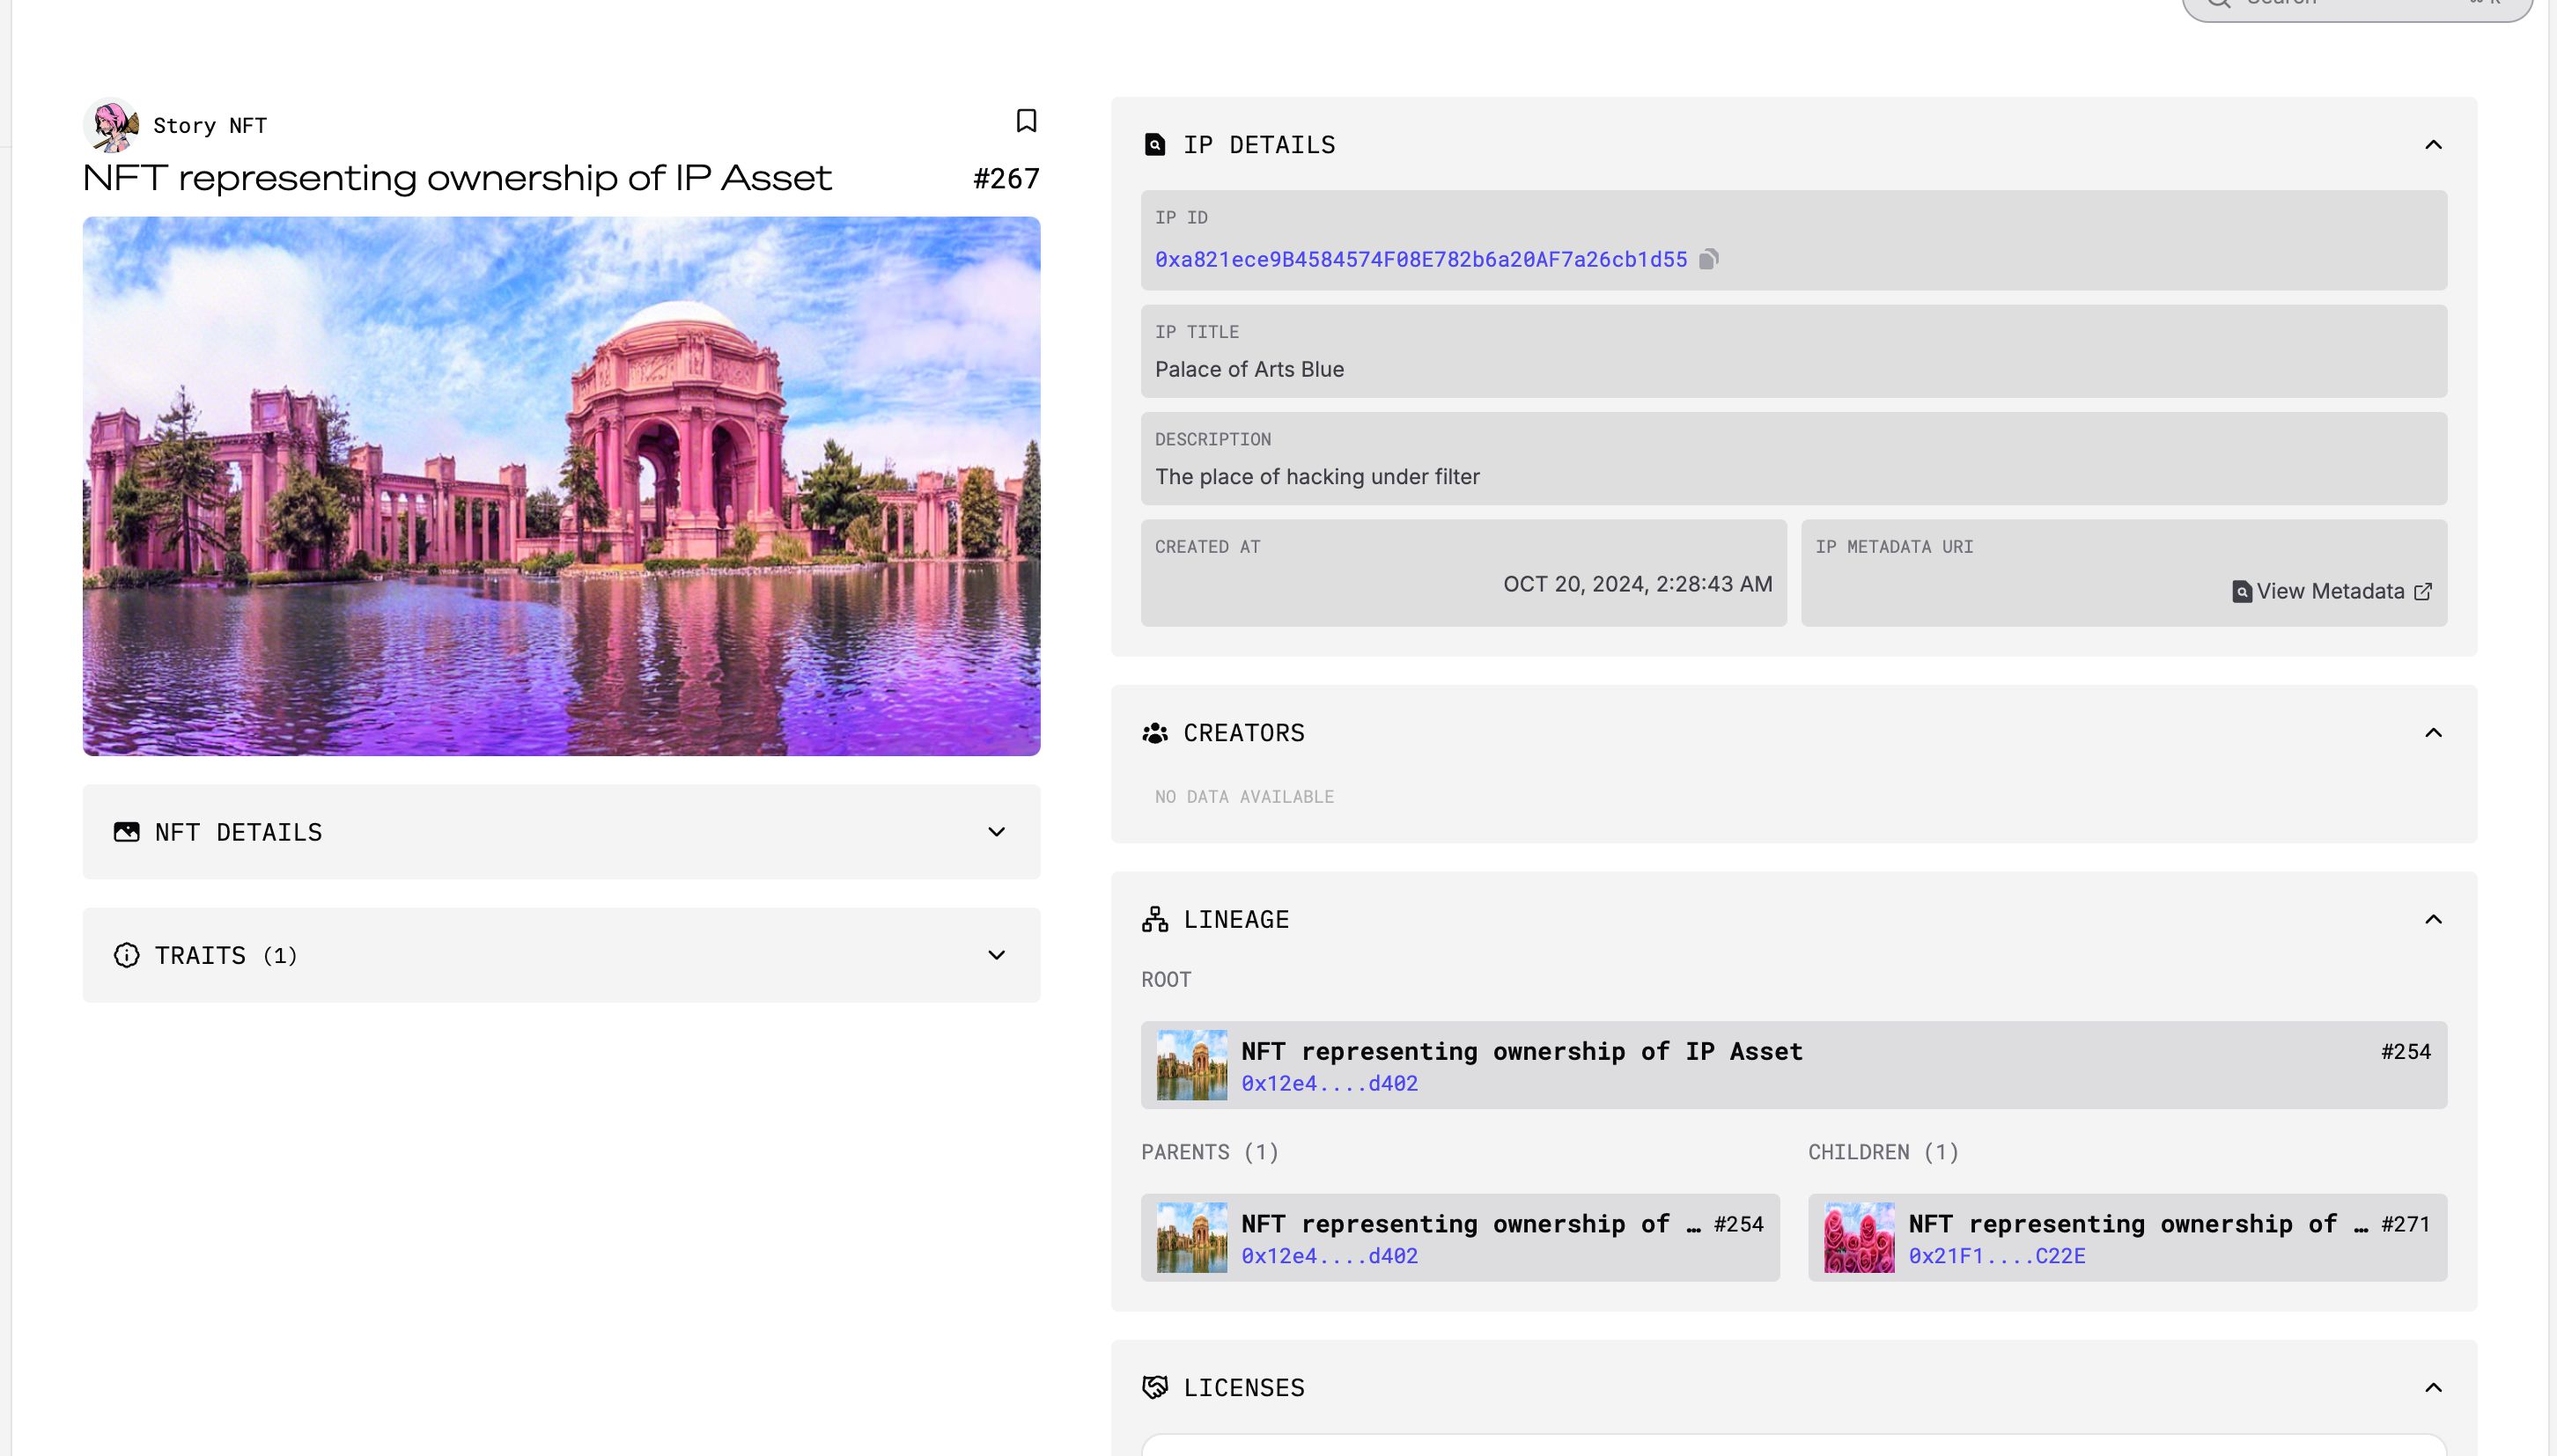Screen dimensions: 2557x1456
Task: Expand the Traits (1) panel
Action: 561,955
